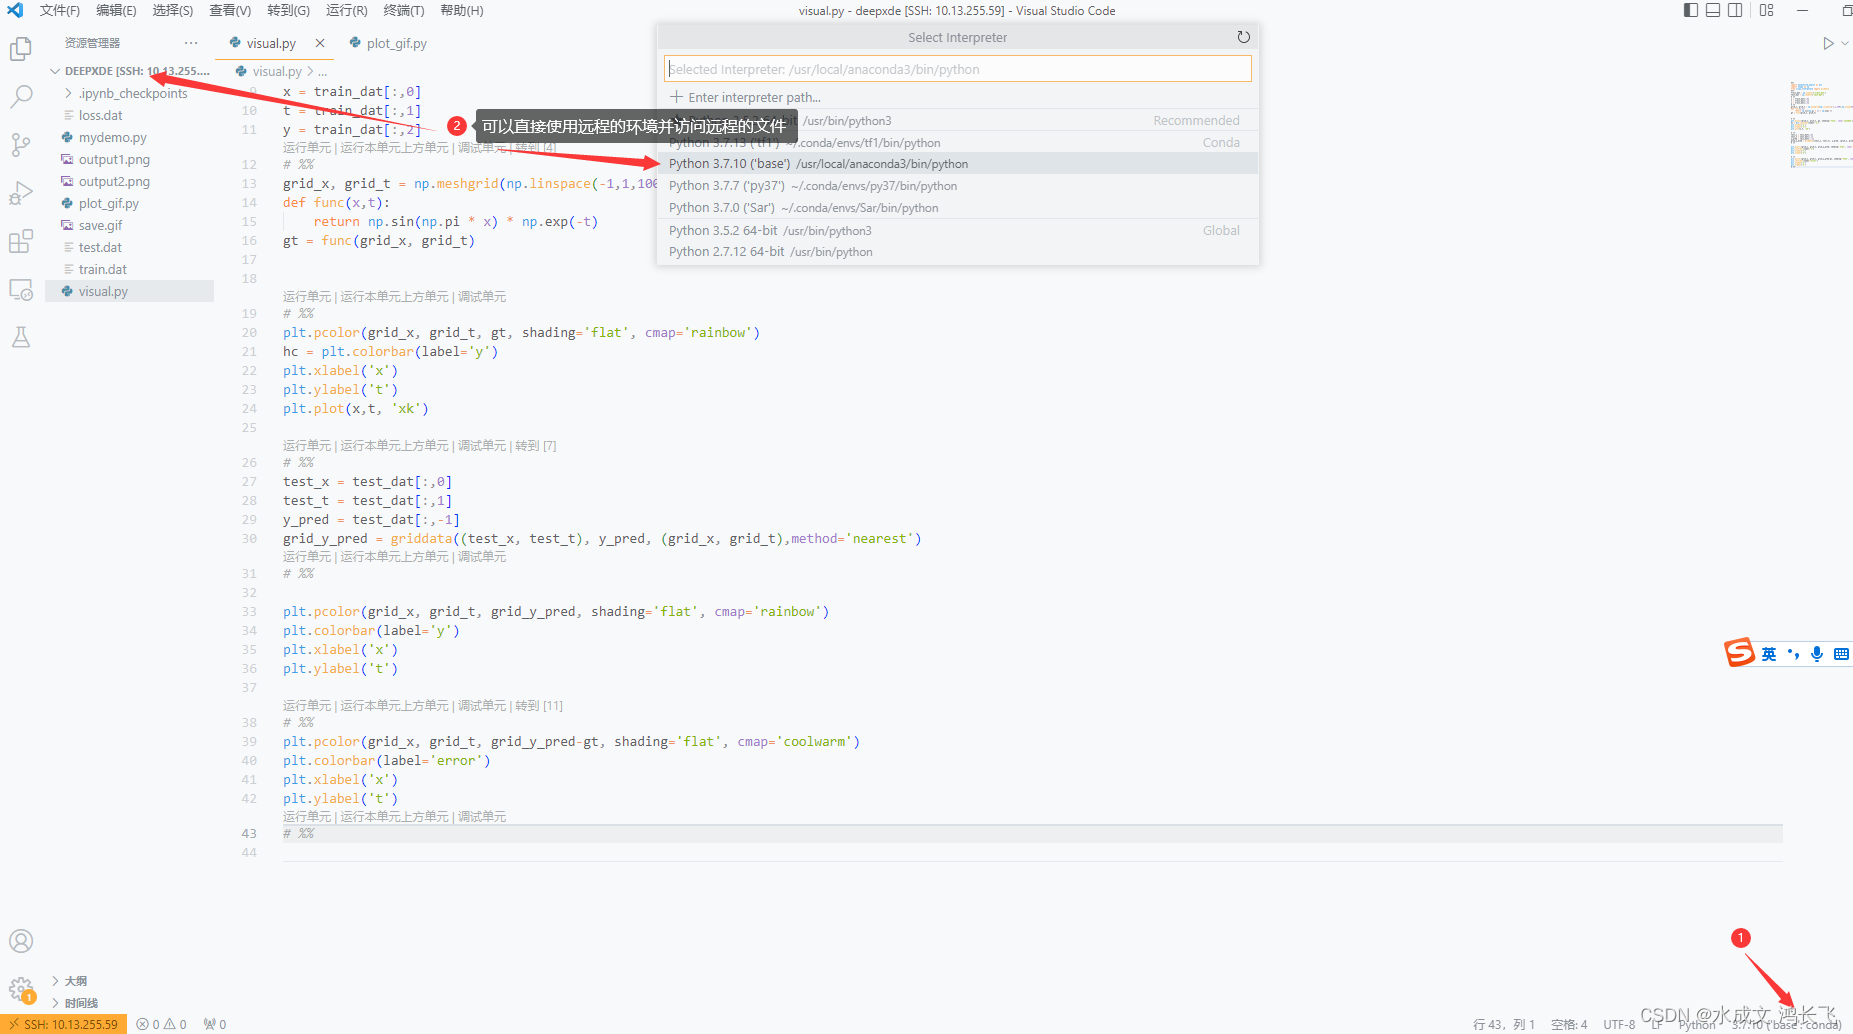
Task: Open the Sogou soft keyboard icon
Action: point(1841,654)
